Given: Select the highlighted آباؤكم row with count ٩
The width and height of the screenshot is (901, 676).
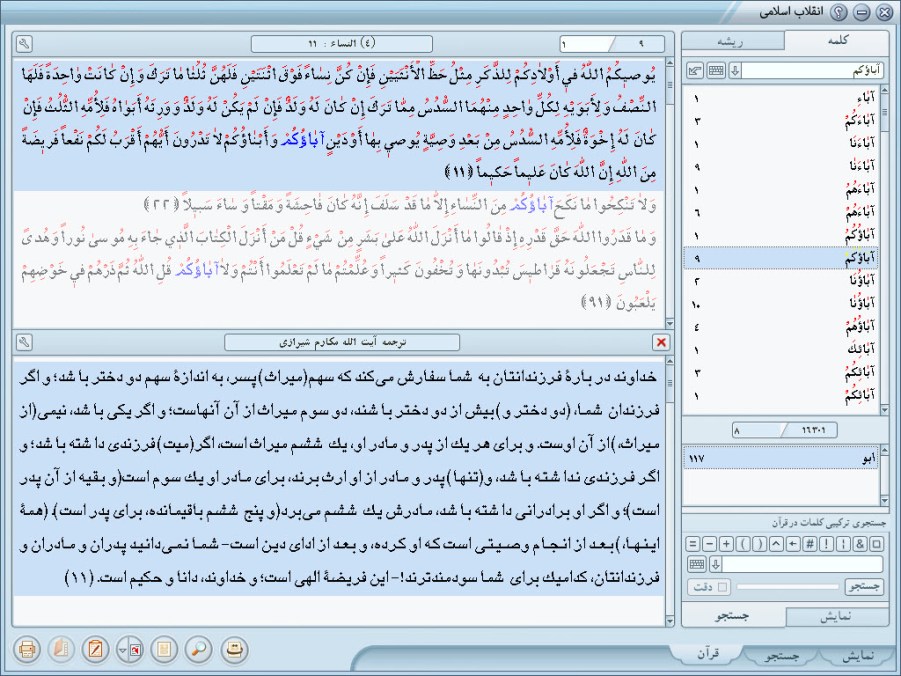Looking at the screenshot, I should (x=780, y=259).
